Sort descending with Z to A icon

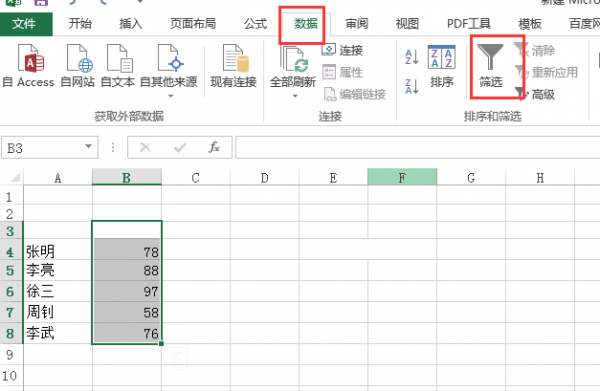pyautogui.click(x=412, y=86)
